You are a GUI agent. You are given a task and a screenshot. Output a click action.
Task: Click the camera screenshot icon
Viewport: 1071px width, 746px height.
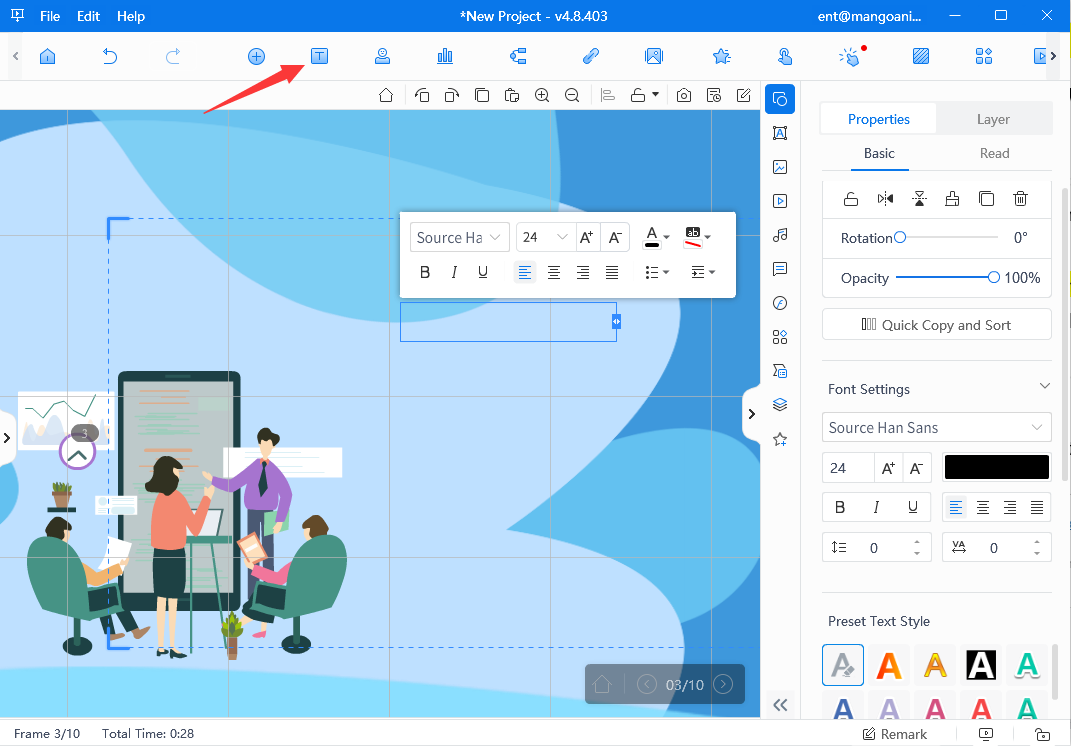tap(683, 95)
